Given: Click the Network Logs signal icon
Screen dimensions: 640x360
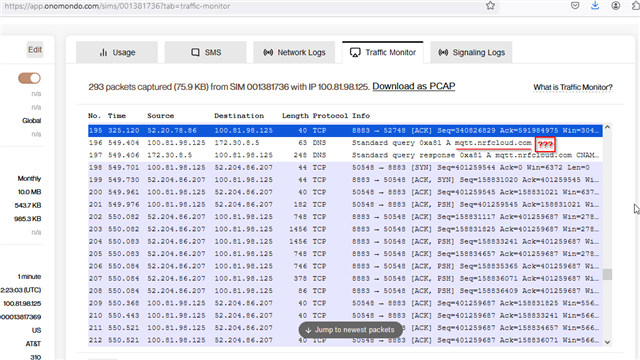Looking at the screenshot, I should [268, 52].
